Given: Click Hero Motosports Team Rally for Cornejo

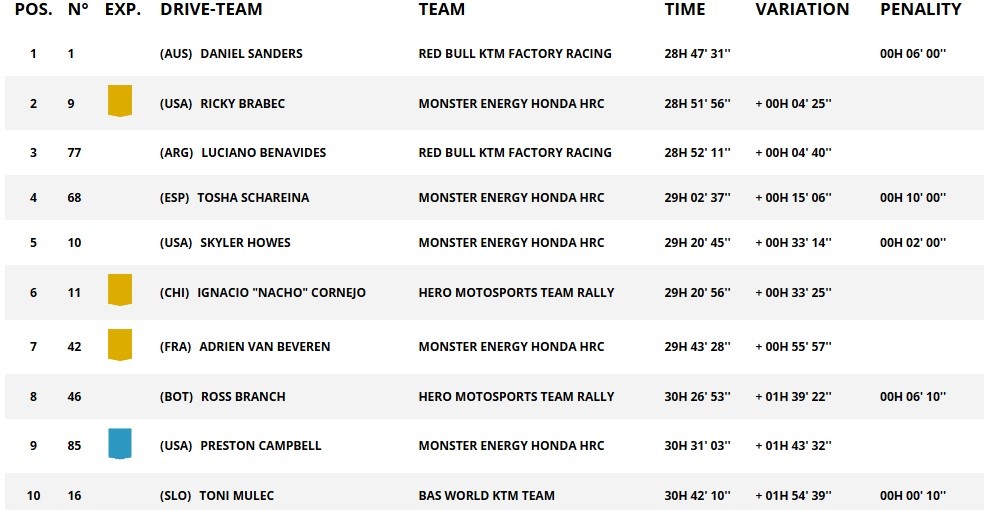Looking at the screenshot, I should (x=516, y=293).
